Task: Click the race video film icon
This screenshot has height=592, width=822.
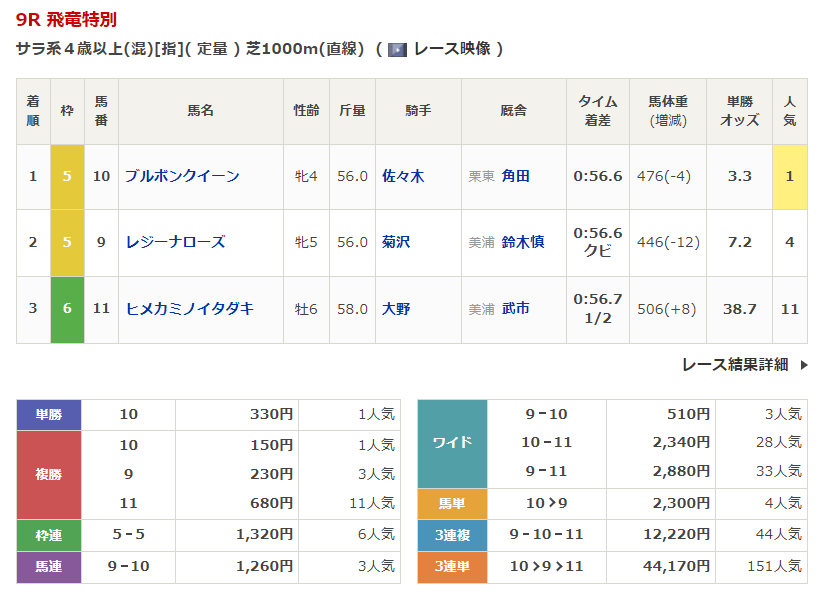Action: [x=397, y=49]
